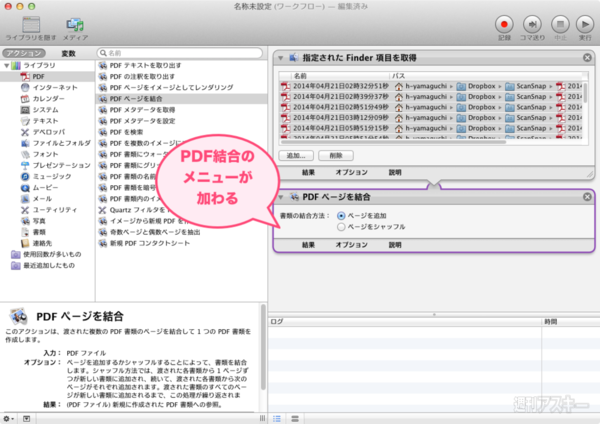600x424 pixels.
Task: Open オプション tab of Finder items action
Action: (351, 173)
